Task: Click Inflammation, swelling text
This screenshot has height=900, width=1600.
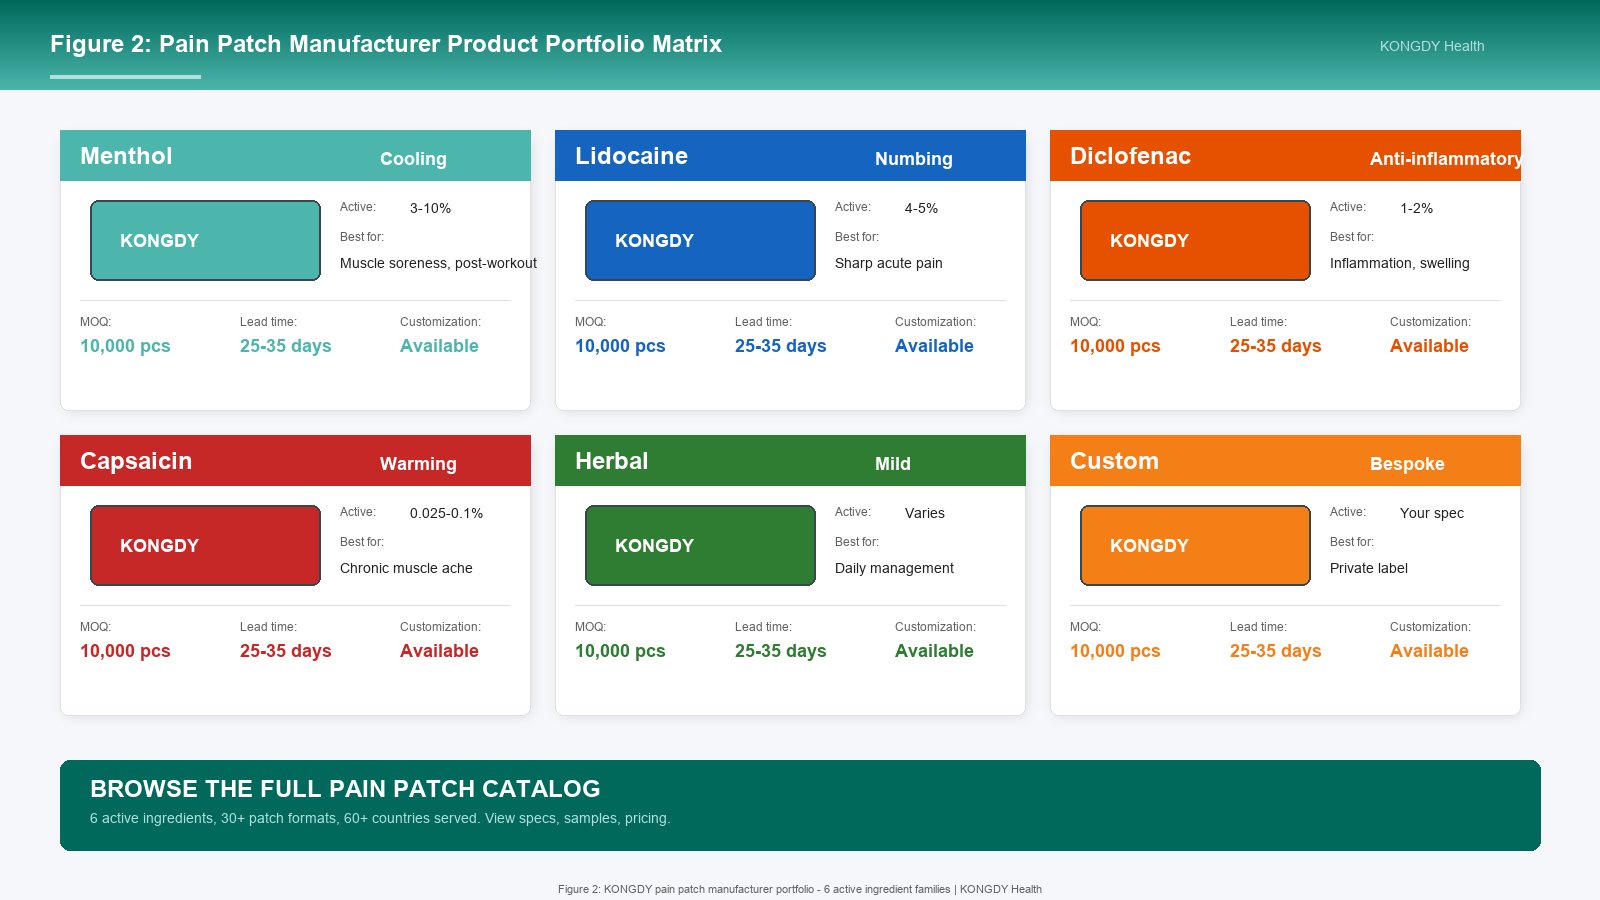Action: (x=1399, y=263)
